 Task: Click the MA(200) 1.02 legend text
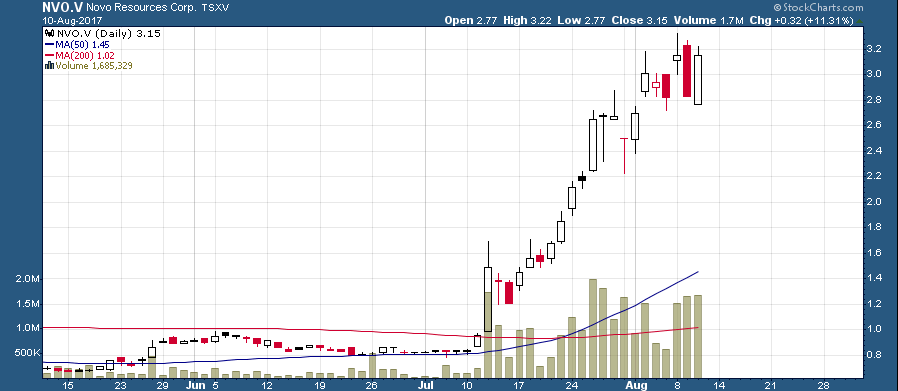click(85, 56)
